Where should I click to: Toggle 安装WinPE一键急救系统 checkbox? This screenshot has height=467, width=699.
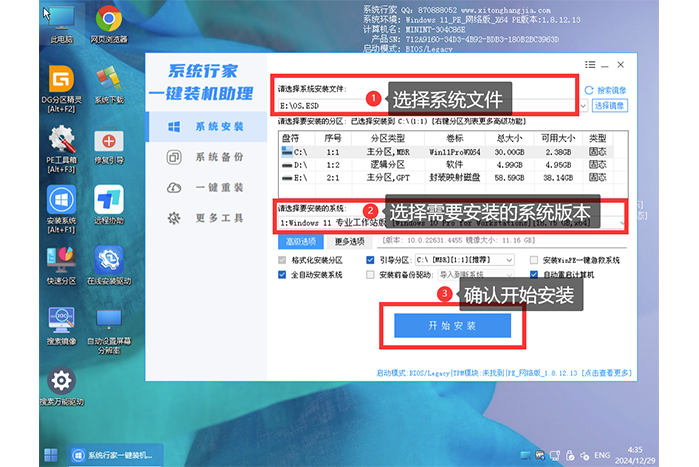534,260
